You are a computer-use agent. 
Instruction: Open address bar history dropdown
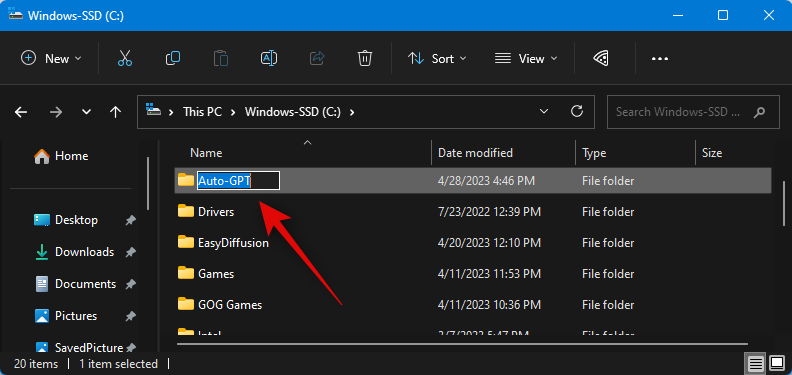[x=544, y=111]
